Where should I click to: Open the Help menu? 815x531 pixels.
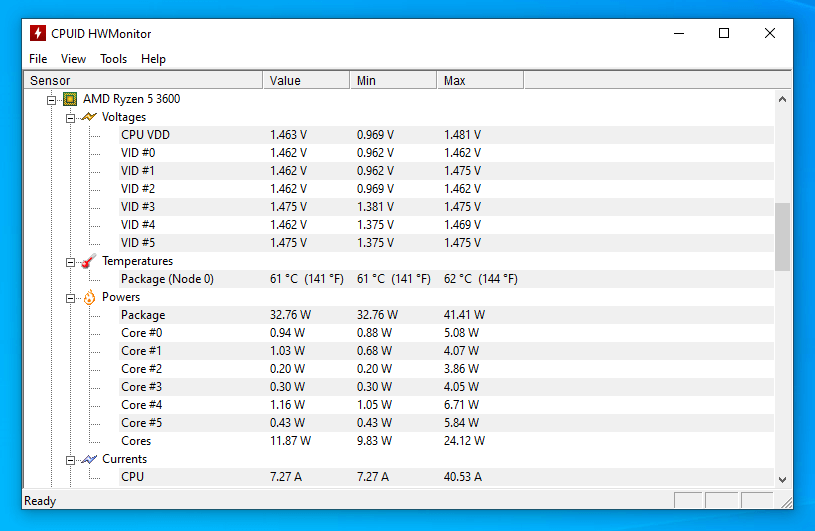(153, 59)
